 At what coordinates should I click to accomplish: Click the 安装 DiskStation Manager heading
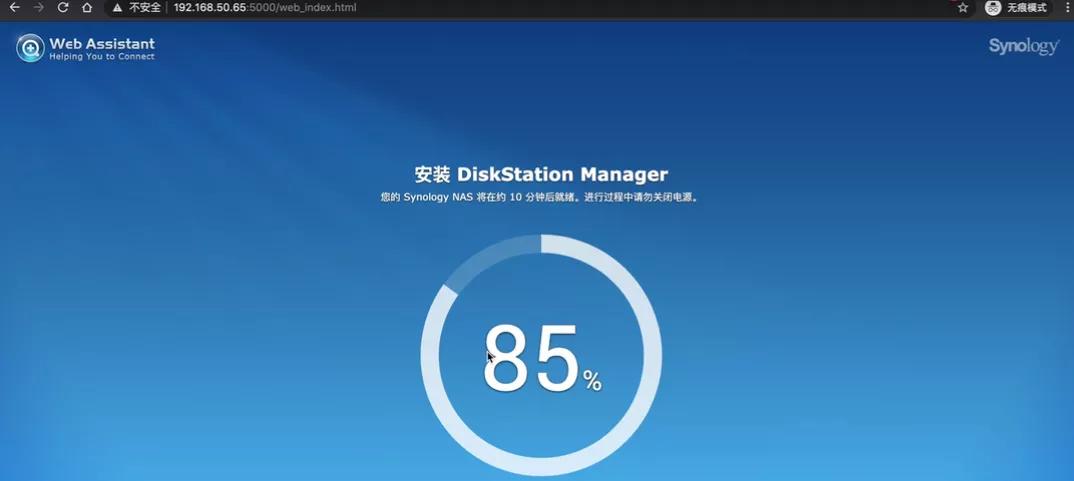click(540, 174)
